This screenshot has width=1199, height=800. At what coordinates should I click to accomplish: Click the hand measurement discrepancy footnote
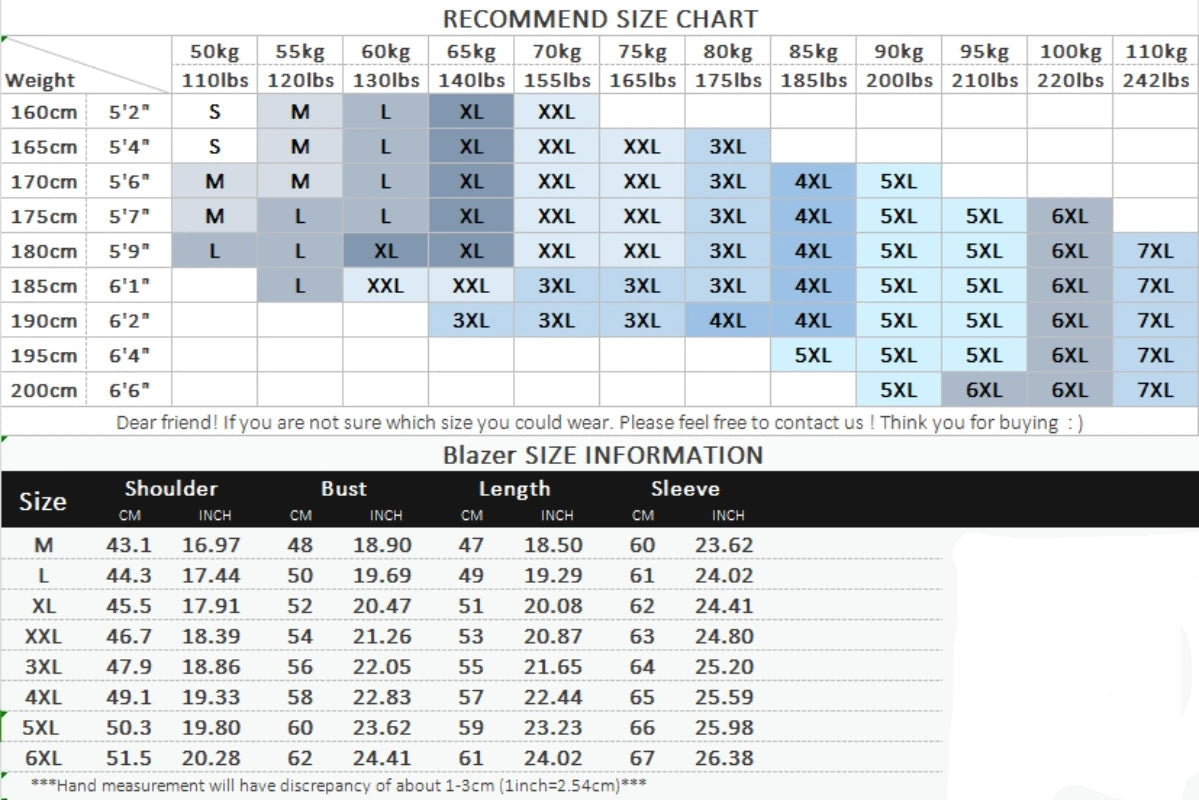(339, 785)
